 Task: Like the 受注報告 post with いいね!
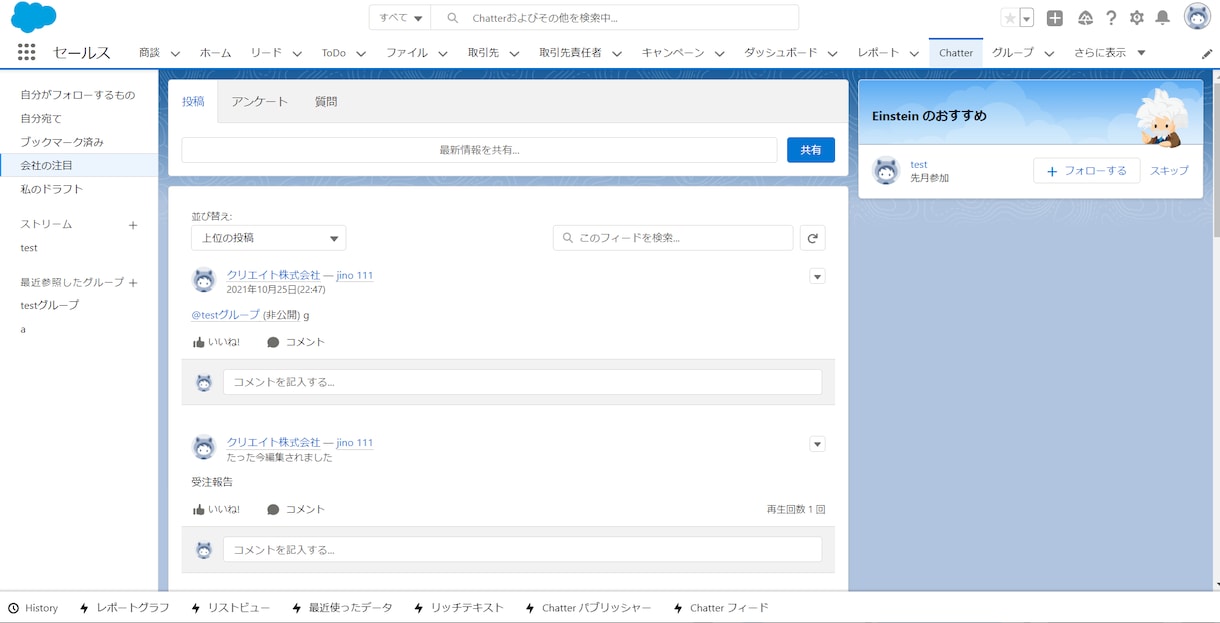216,509
